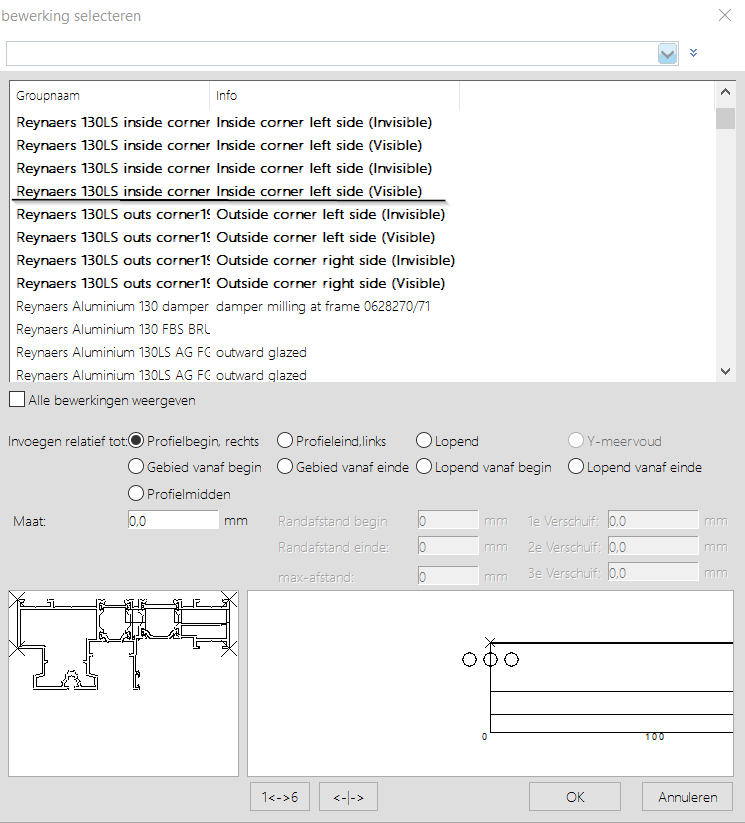This screenshot has height=823, width=745.
Task: Click the Maat input field
Action: click(173, 520)
